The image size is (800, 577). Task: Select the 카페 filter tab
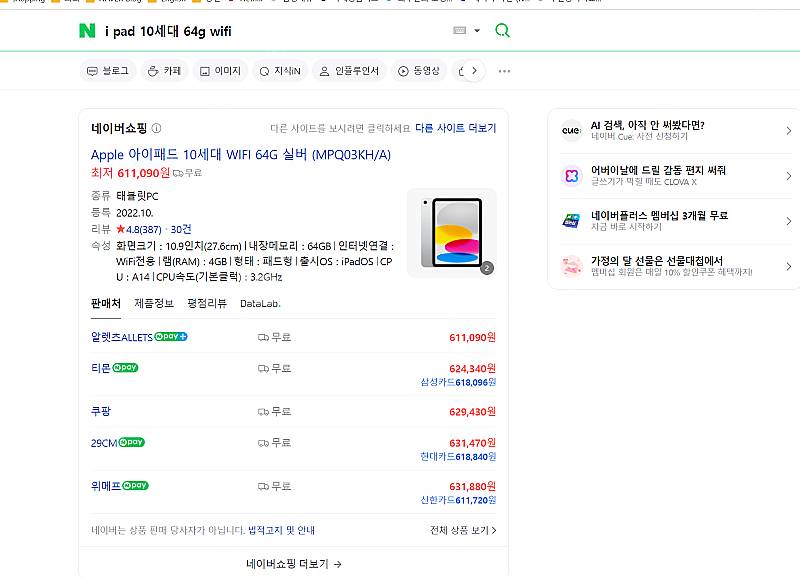pyautogui.click(x=164, y=71)
